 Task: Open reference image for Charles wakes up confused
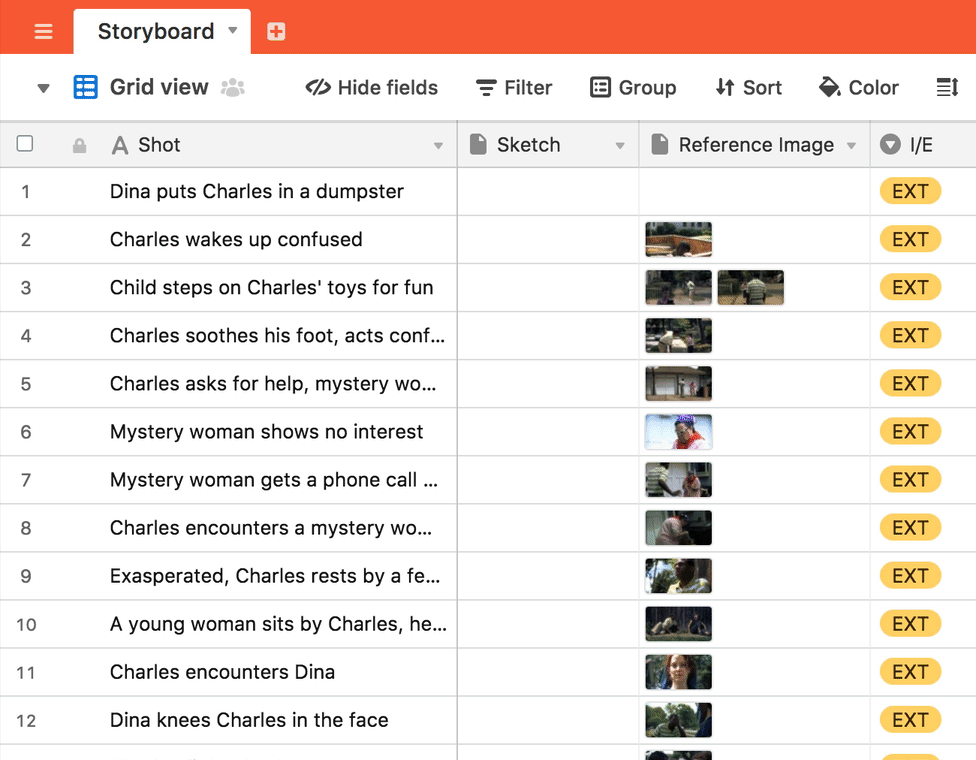[x=678, y=240]
